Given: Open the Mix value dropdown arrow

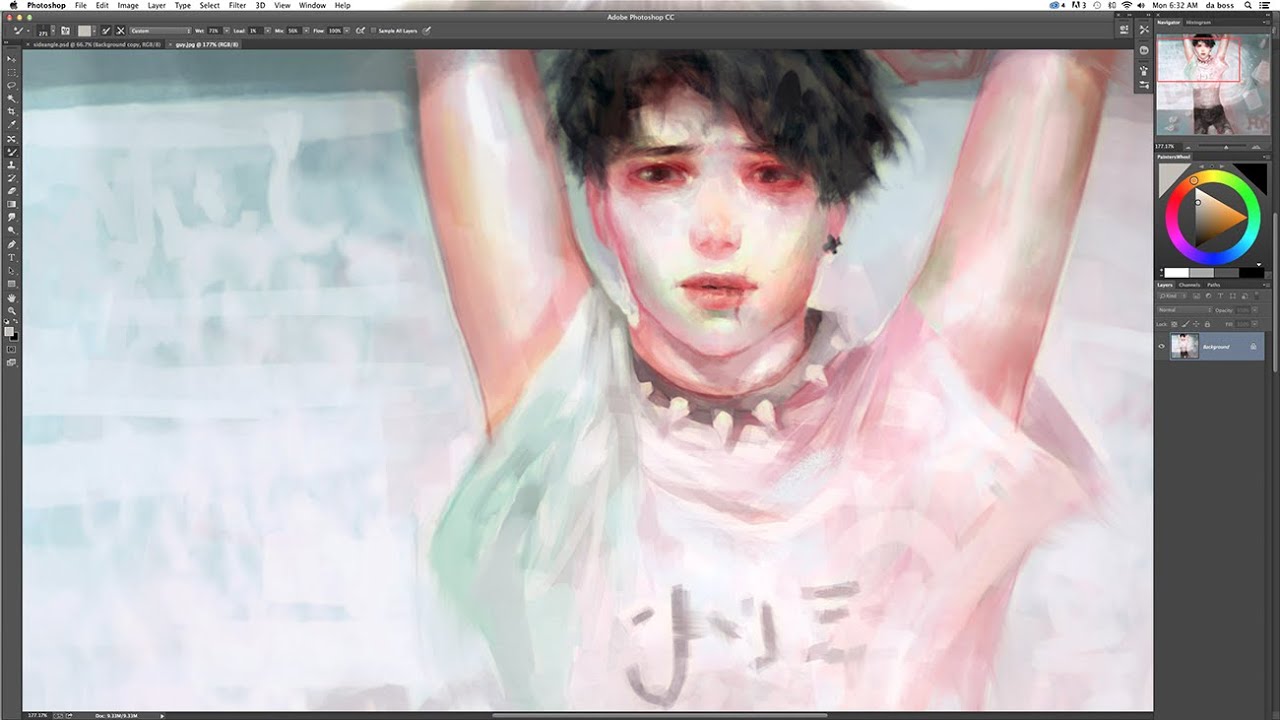Looking at the screenshot, I should (x=306, y=31).
